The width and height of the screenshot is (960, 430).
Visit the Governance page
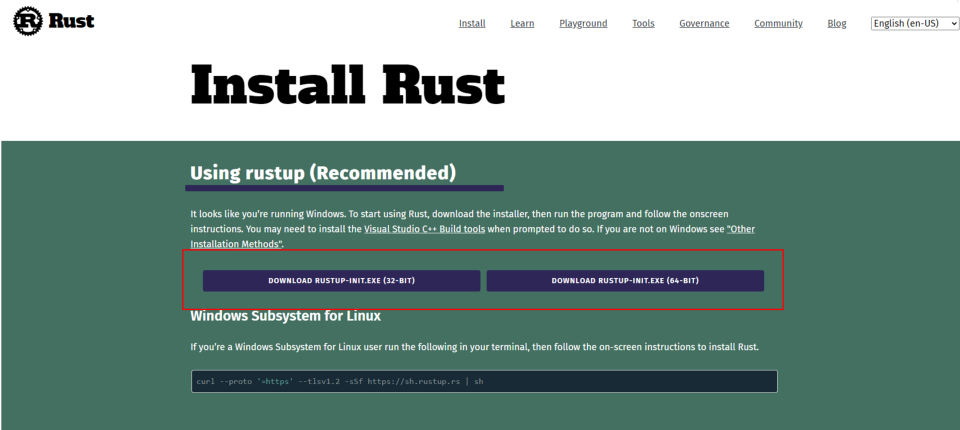pos(704,23)
